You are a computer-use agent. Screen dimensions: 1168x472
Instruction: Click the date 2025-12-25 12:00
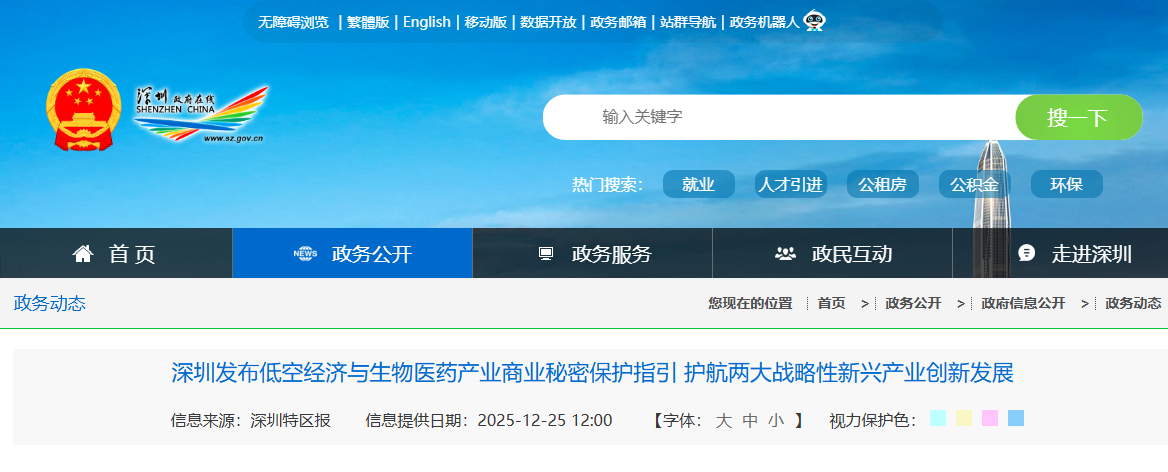point(545,421)
